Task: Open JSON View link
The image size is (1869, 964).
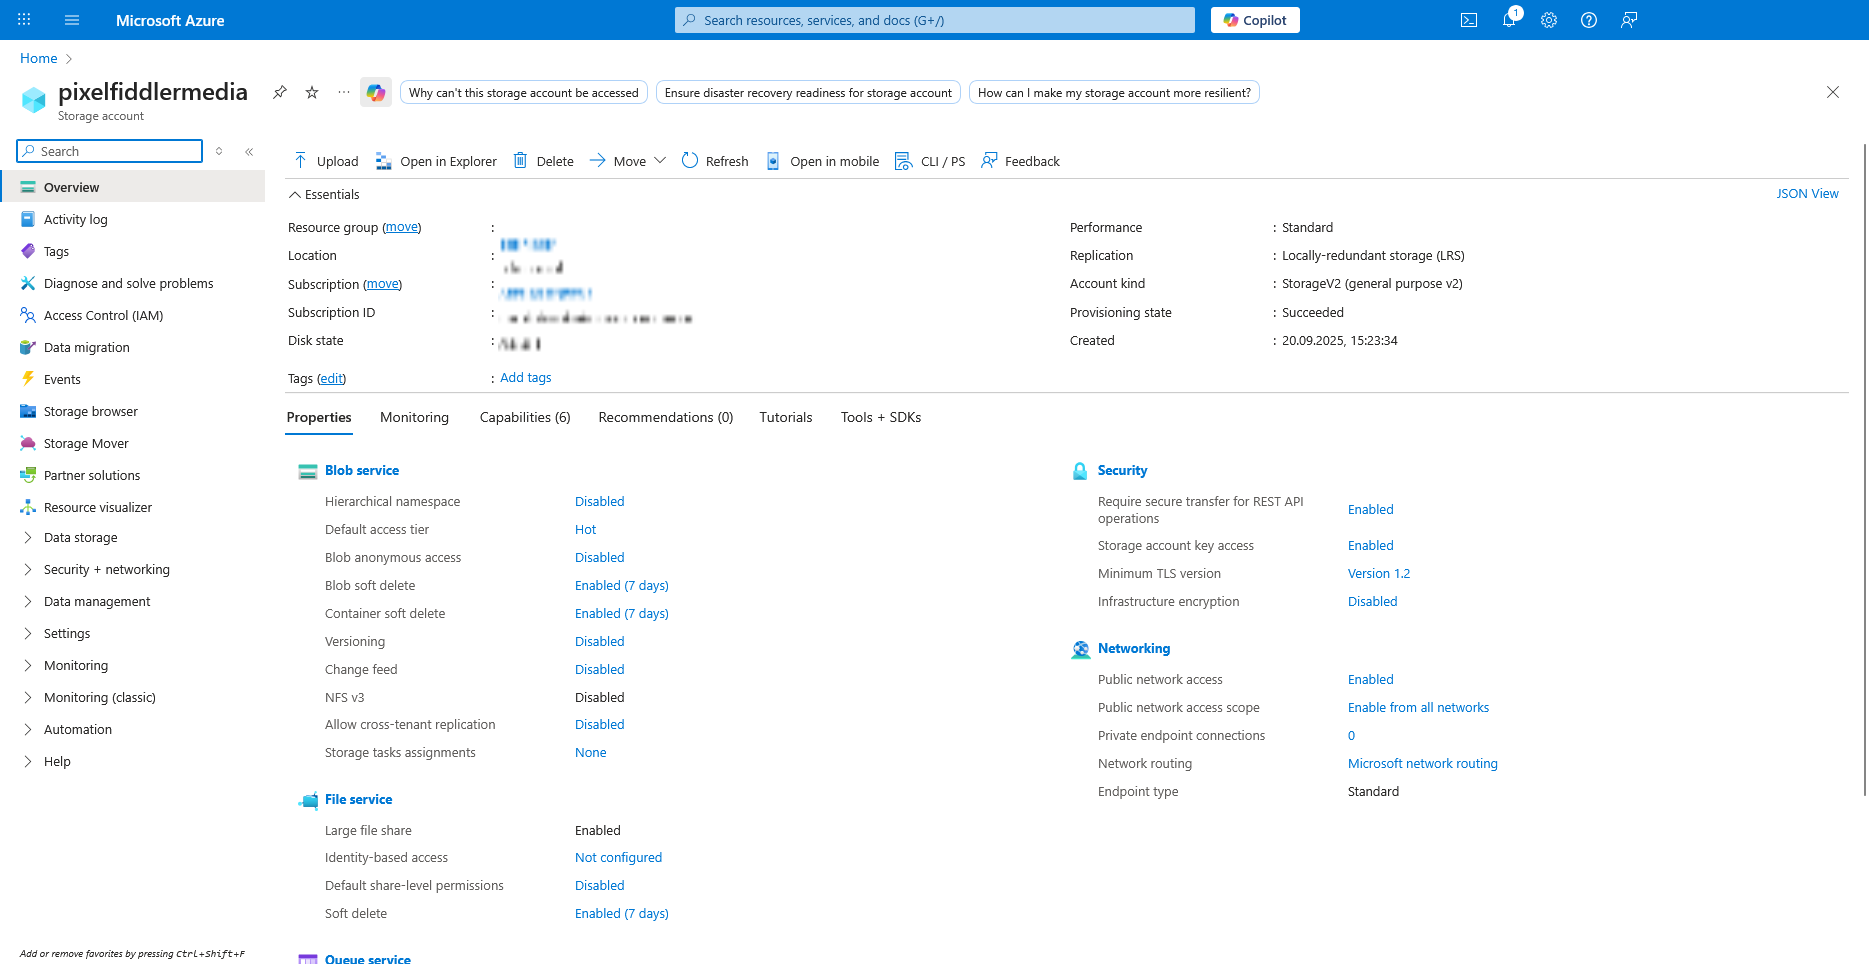Action: [1807, 194]
